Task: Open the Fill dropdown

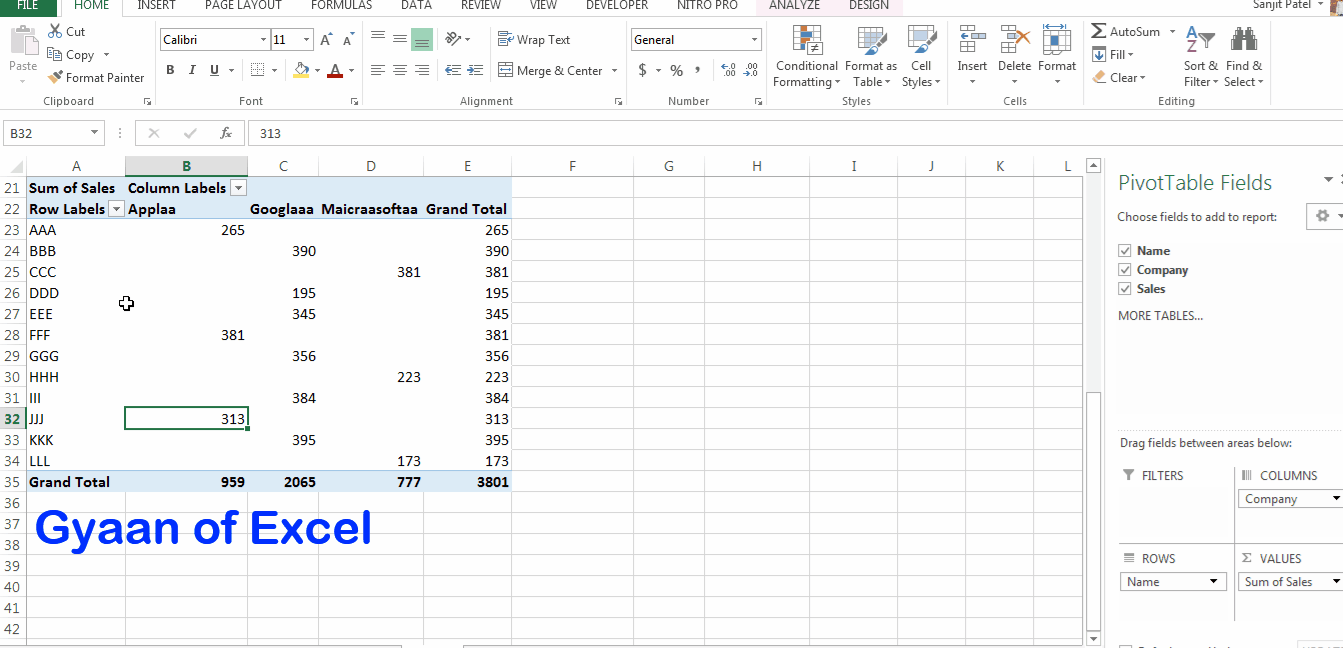Action: (x=1112, y=55)
